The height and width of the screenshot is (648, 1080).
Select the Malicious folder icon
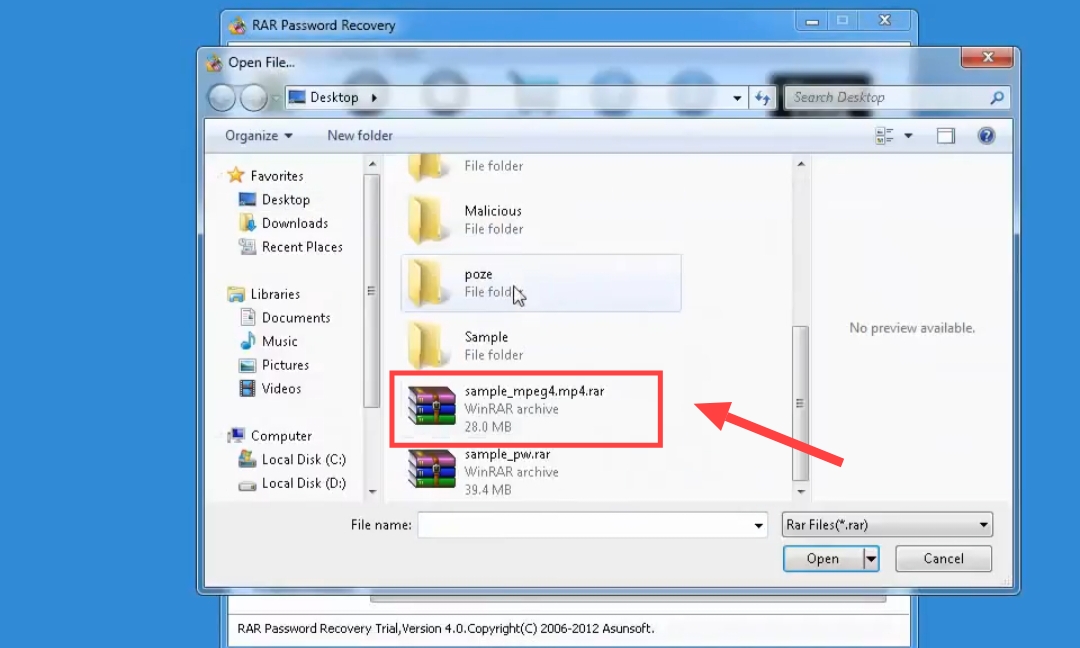(426, 220)
